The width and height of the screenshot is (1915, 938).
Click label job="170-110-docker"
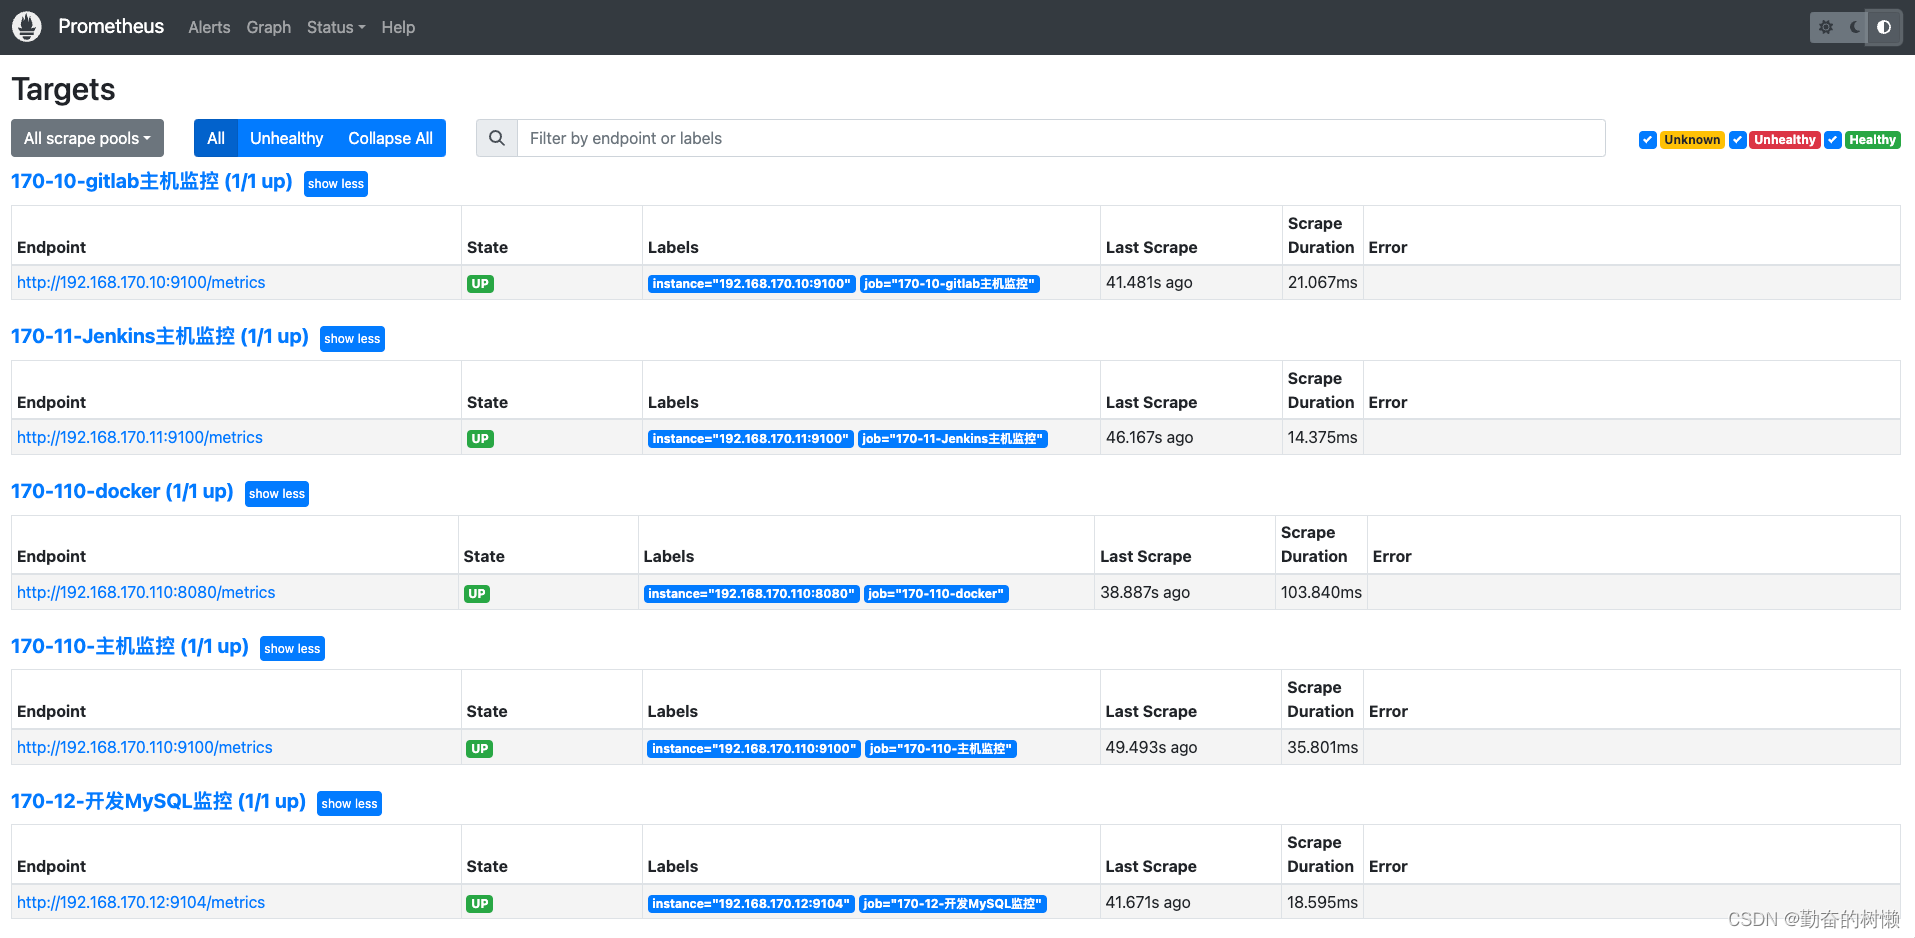coord(936,594)
